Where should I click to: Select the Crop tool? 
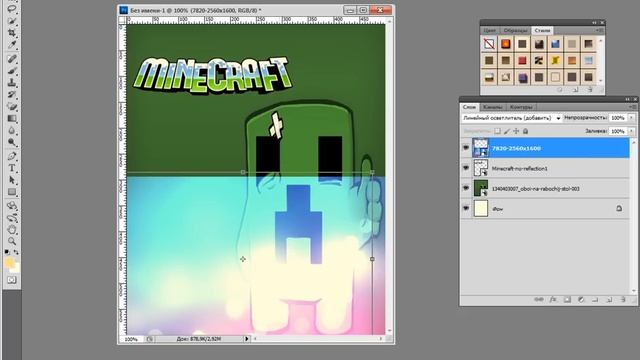(x=12, y=33)
